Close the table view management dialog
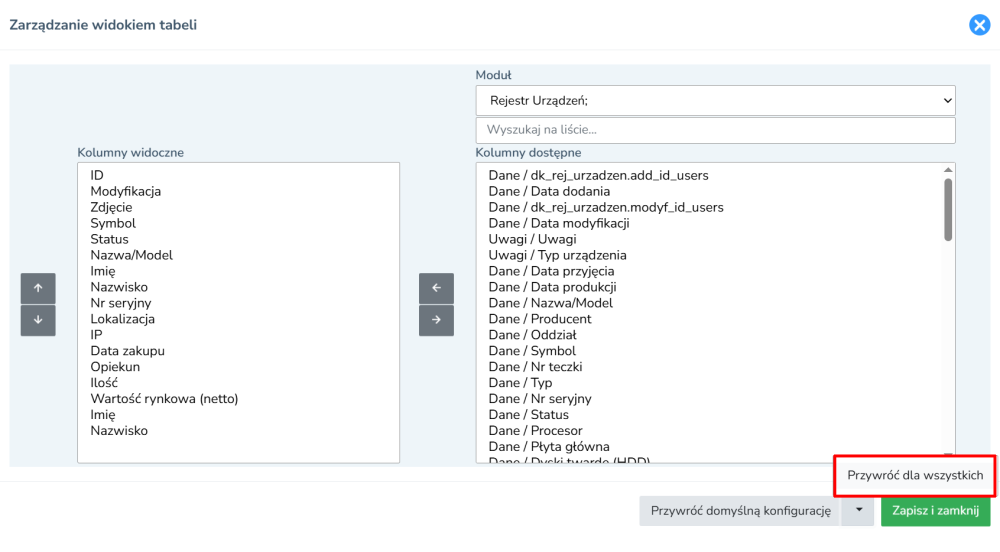The height and width of the screenshot is (552, 1000). click(979, 25)
